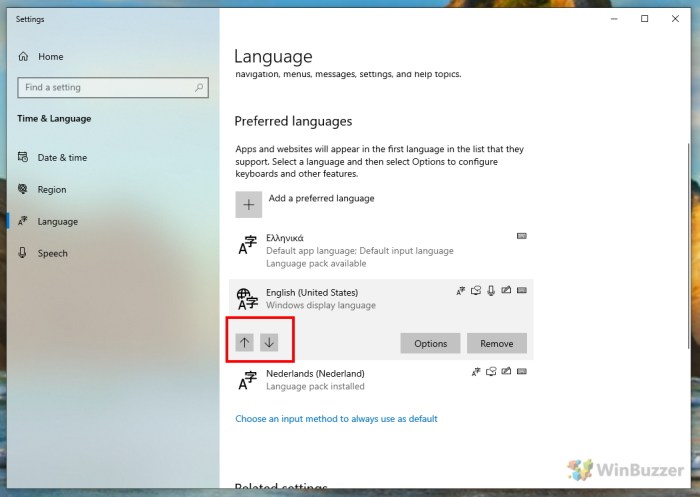Open the Speech settings page

53,253
